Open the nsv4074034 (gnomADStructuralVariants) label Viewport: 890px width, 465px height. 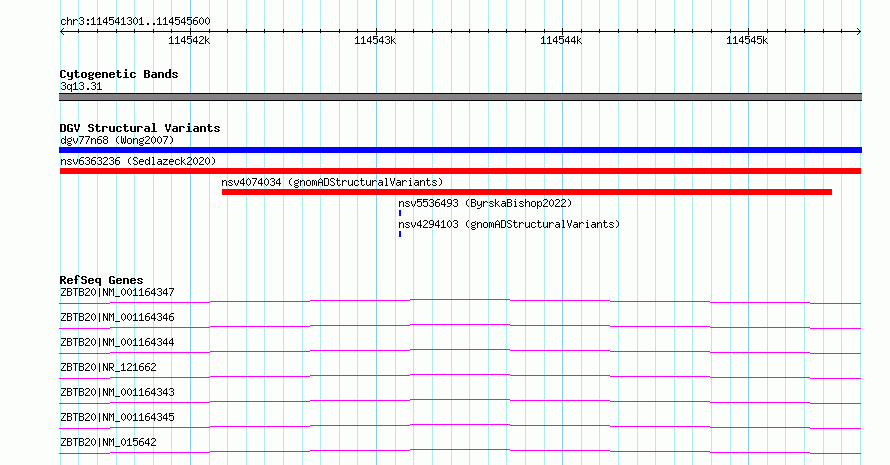tap(332, 182)
